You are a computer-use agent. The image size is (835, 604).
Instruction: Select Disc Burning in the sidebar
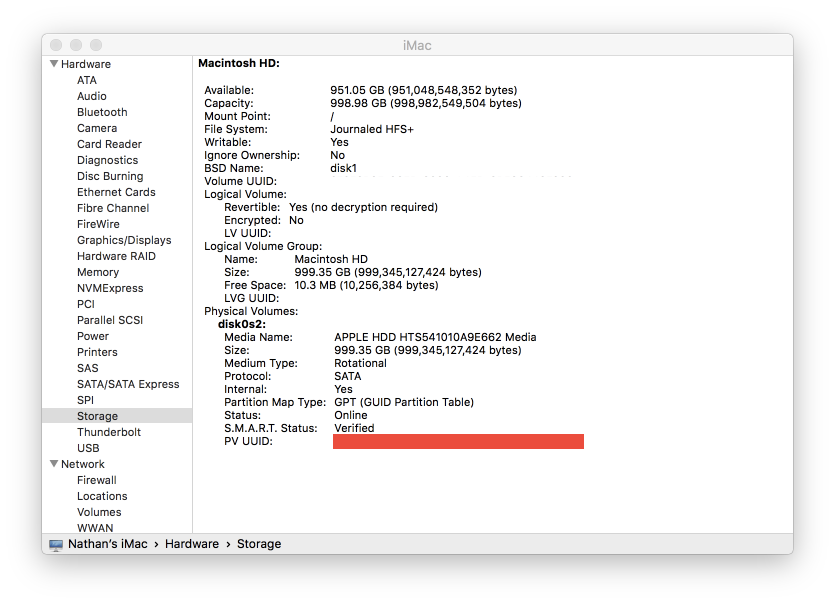click(110, 176)
